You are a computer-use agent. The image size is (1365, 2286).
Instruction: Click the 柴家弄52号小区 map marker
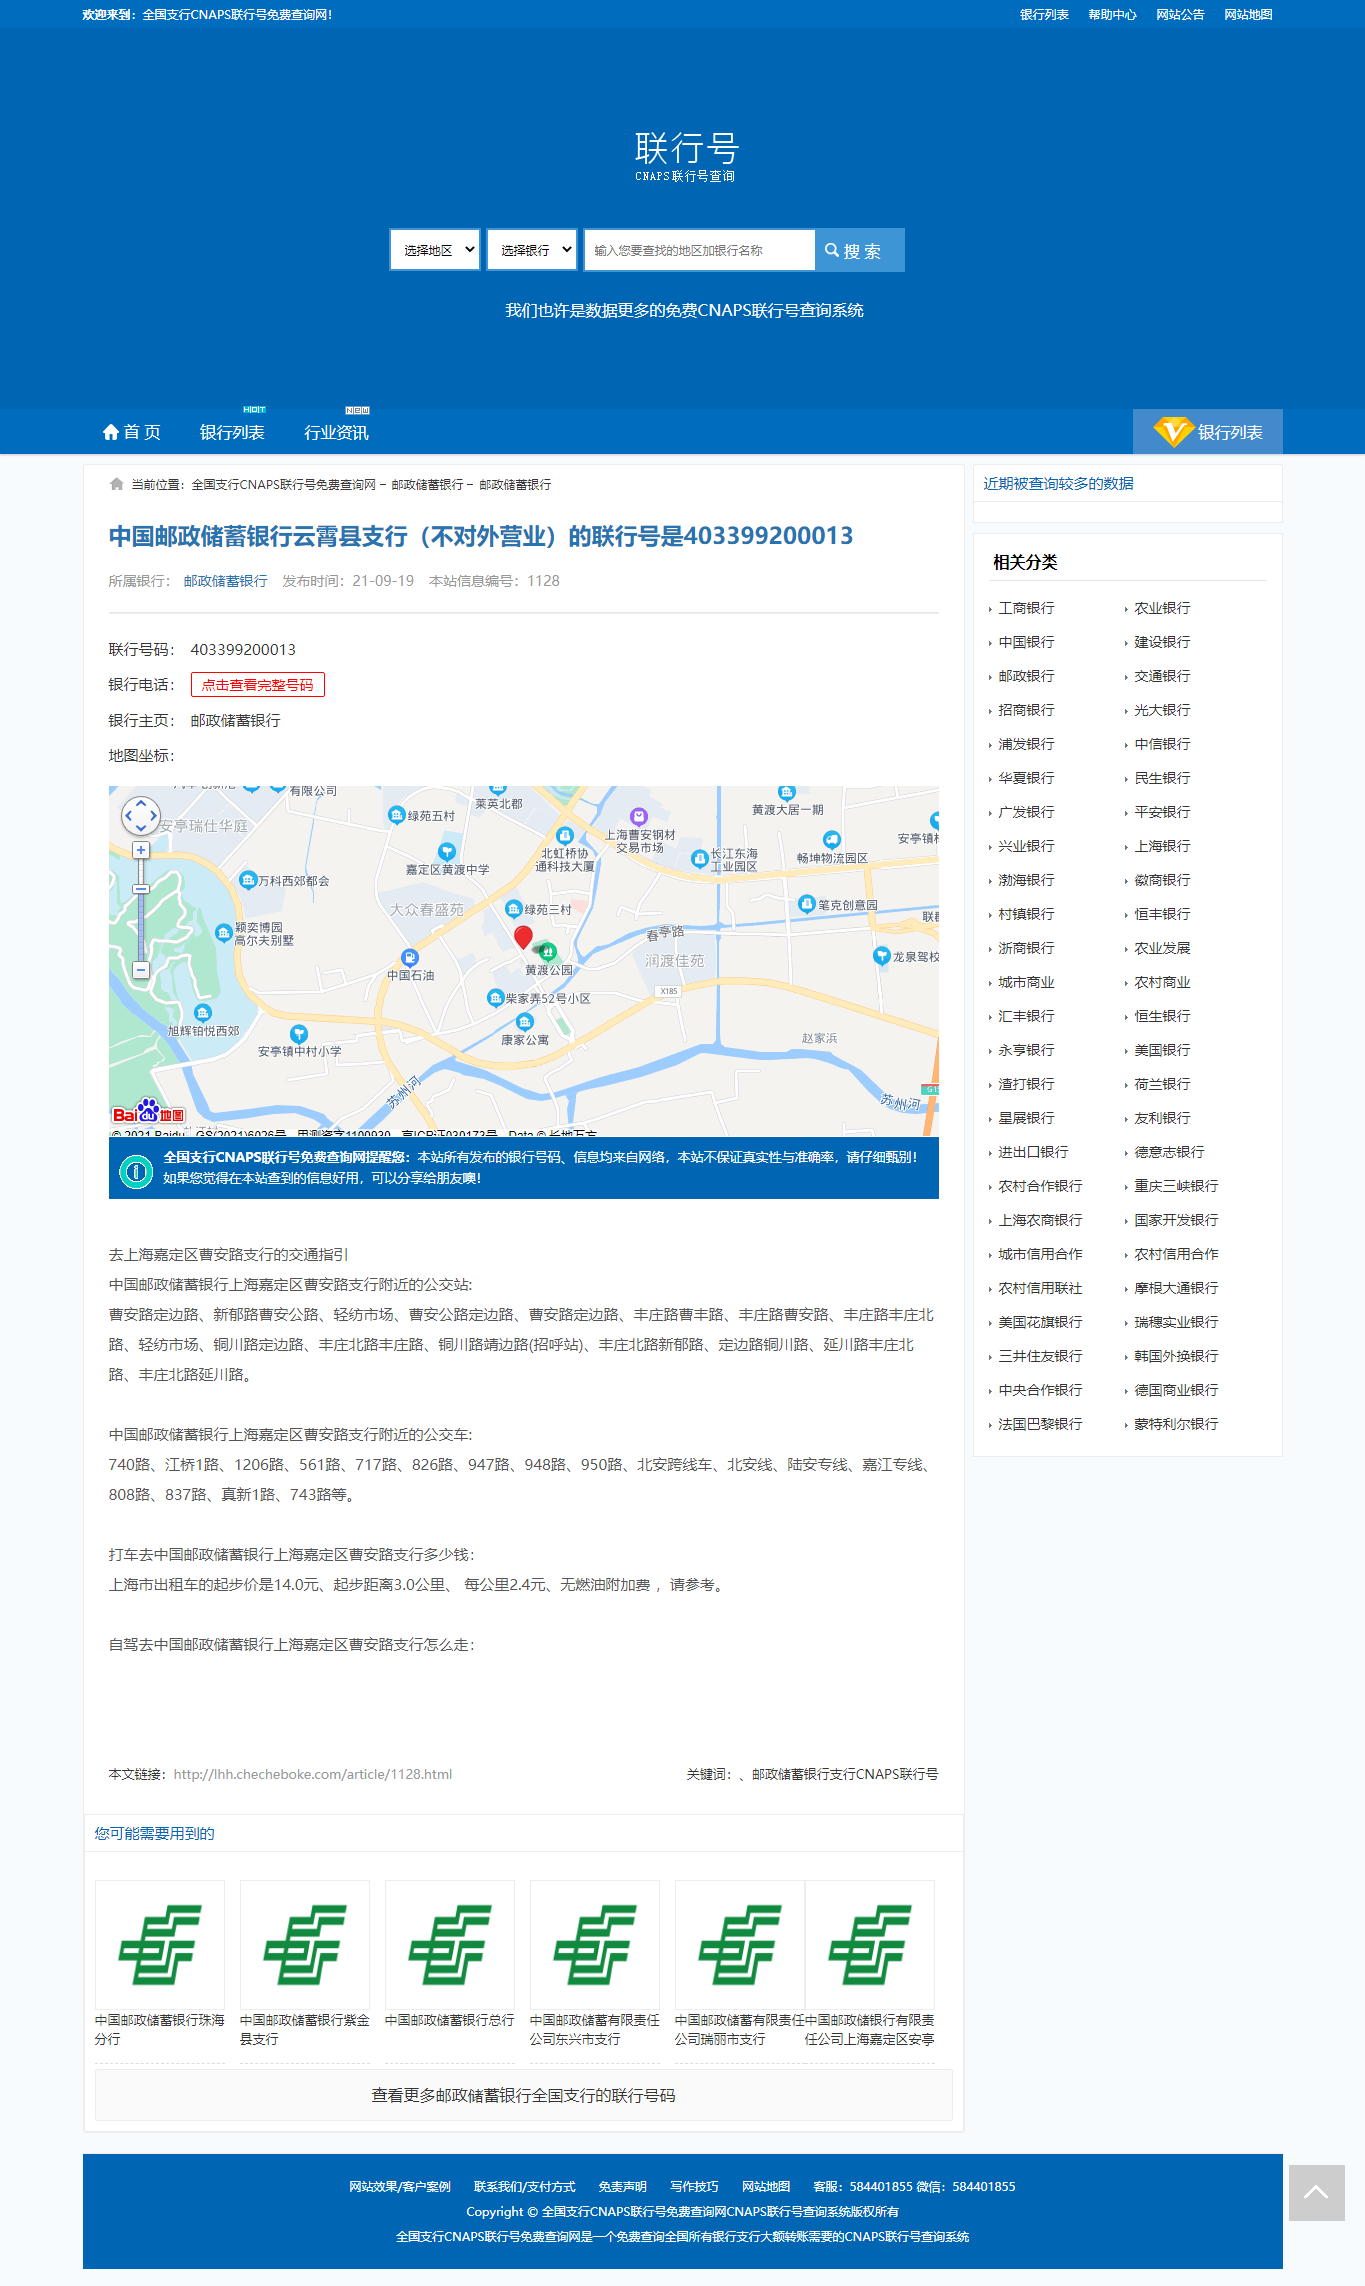pos(495,997)
